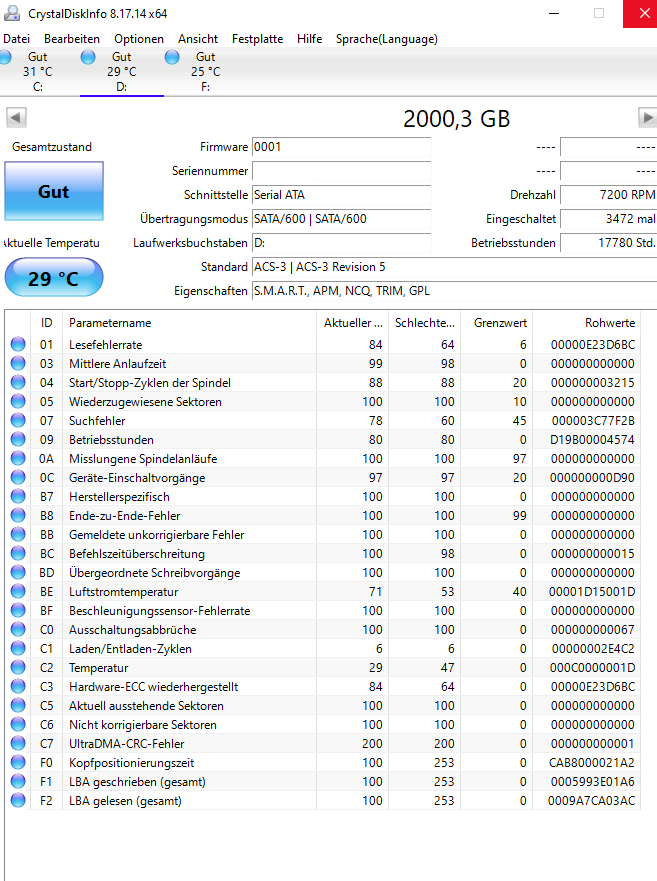Image resolution: width=657 pixels, height=881 pixels.
Task: Click status icon for Hardware-ECC wiederhergestellt
Action: pyautogui.click(x=18, y=686)
